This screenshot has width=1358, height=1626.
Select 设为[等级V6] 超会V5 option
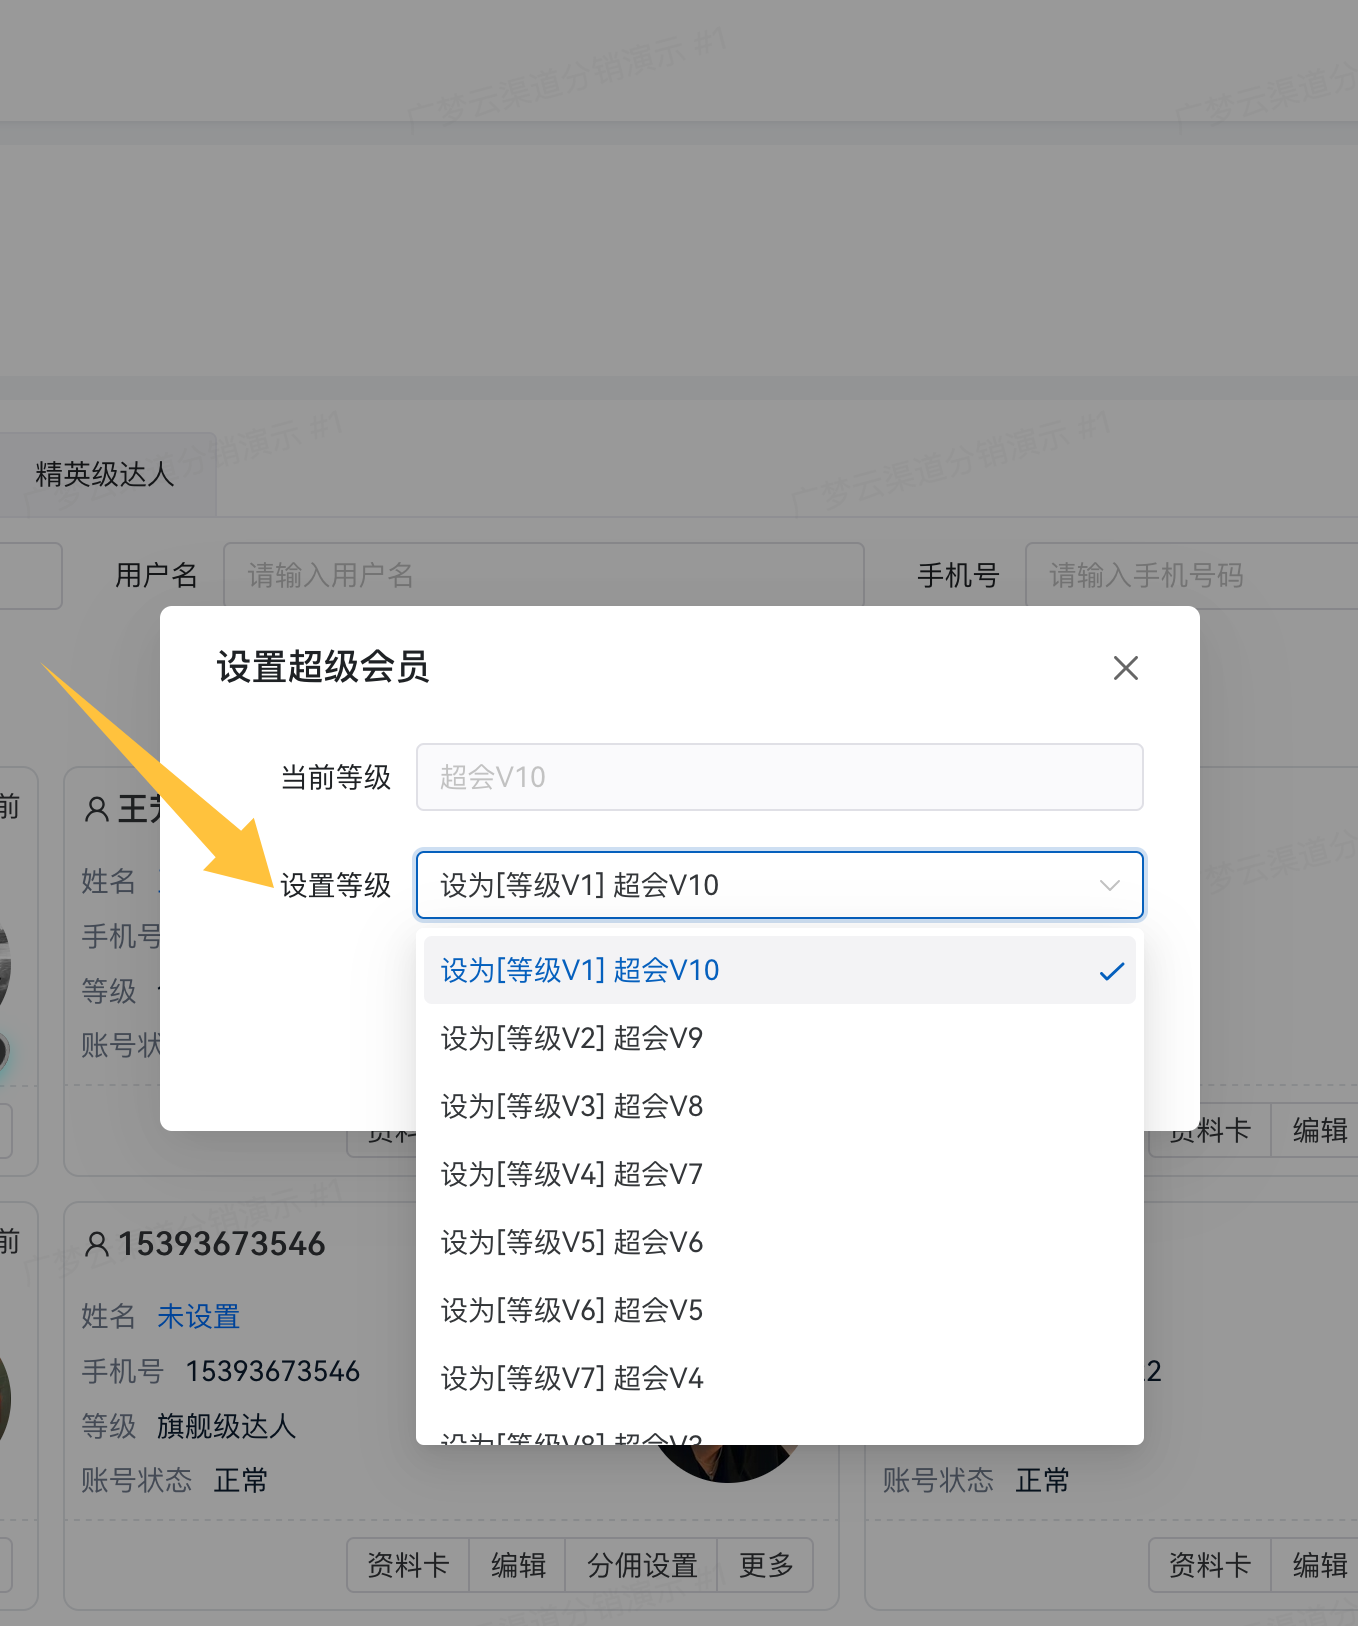[x=572, y=1310]
